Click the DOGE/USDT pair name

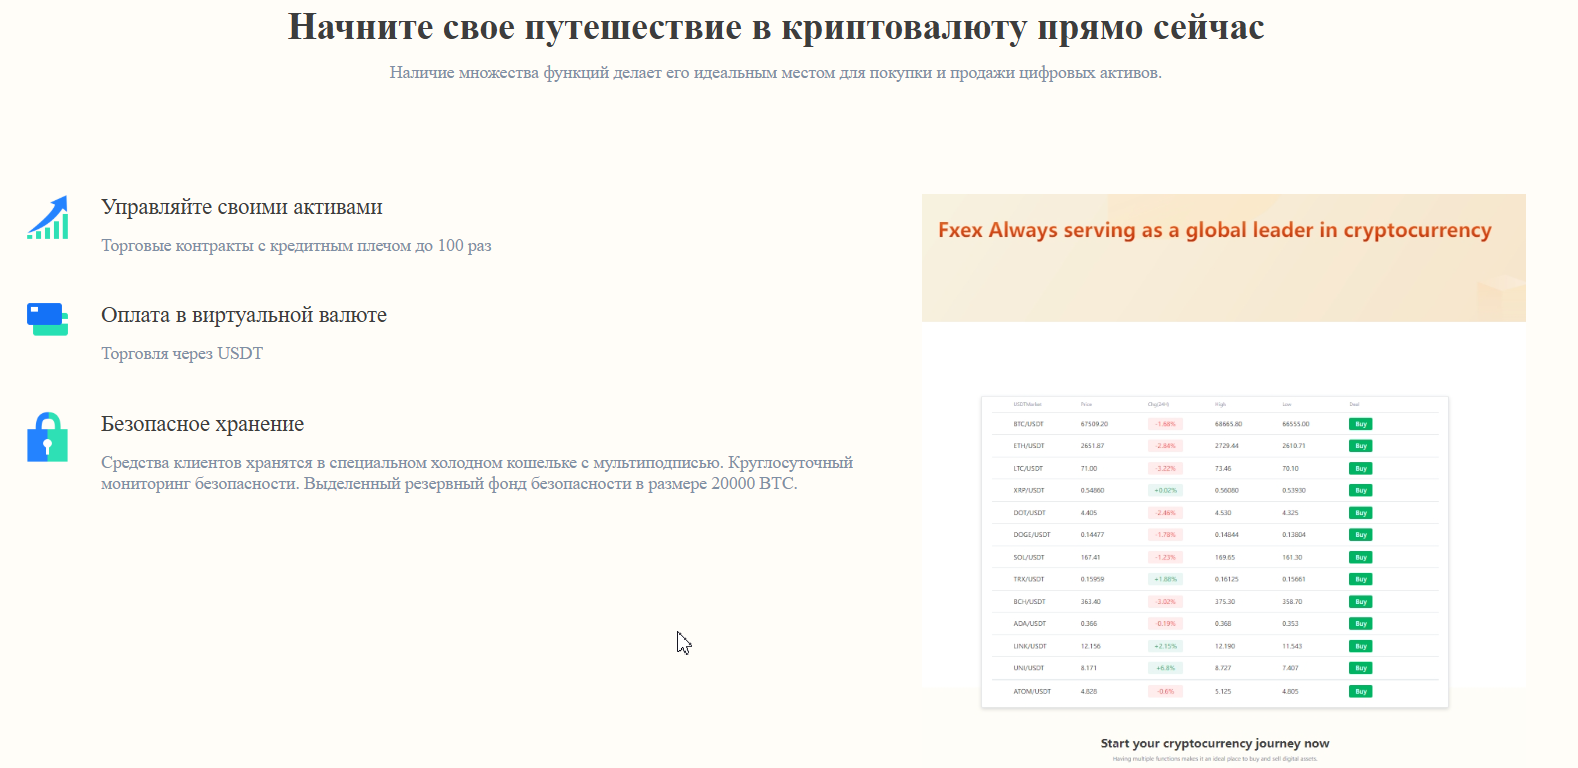[x=1031, y=535]
